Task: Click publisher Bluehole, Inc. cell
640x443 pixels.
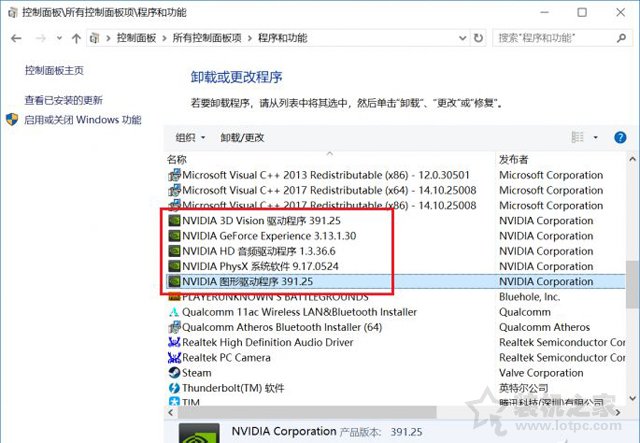Action: coord(529,297)
